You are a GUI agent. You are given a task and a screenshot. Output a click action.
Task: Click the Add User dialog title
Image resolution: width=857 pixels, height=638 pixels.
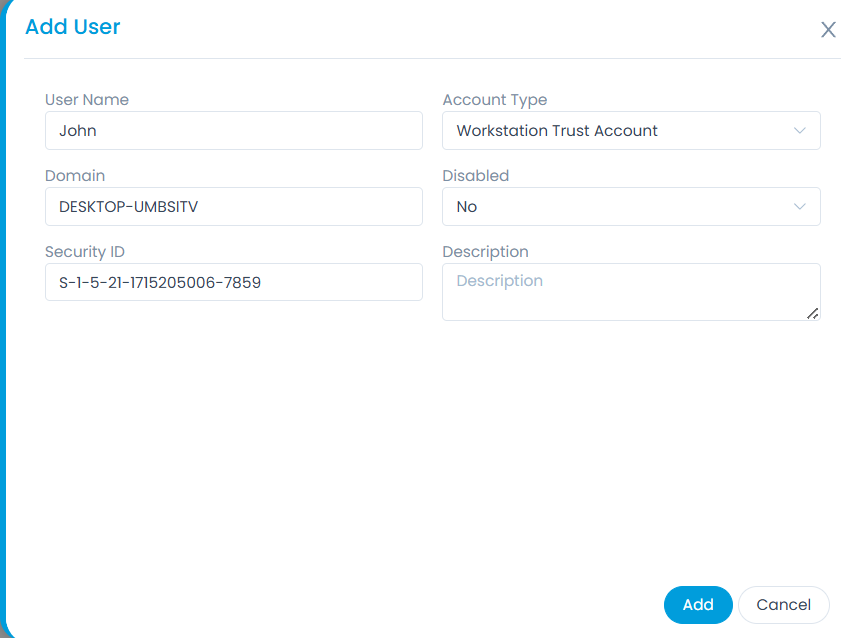point(73,27)
